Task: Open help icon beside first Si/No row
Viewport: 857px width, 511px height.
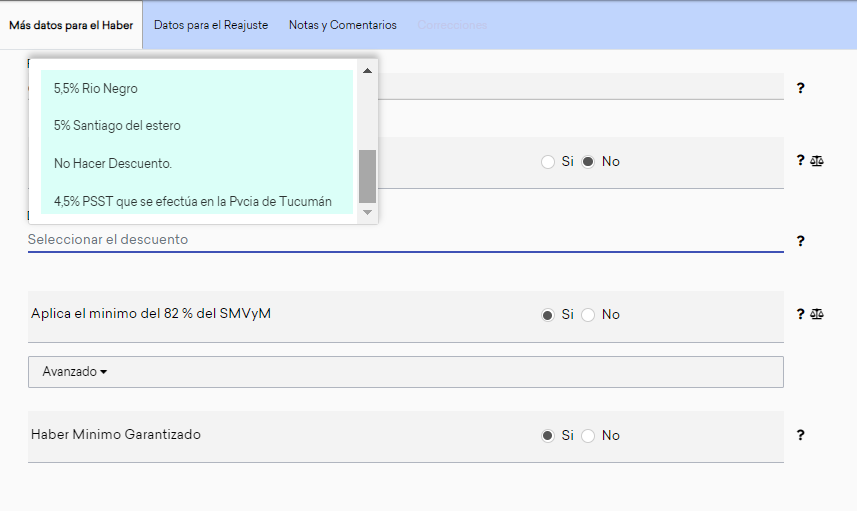Action: tap(800, 160)
